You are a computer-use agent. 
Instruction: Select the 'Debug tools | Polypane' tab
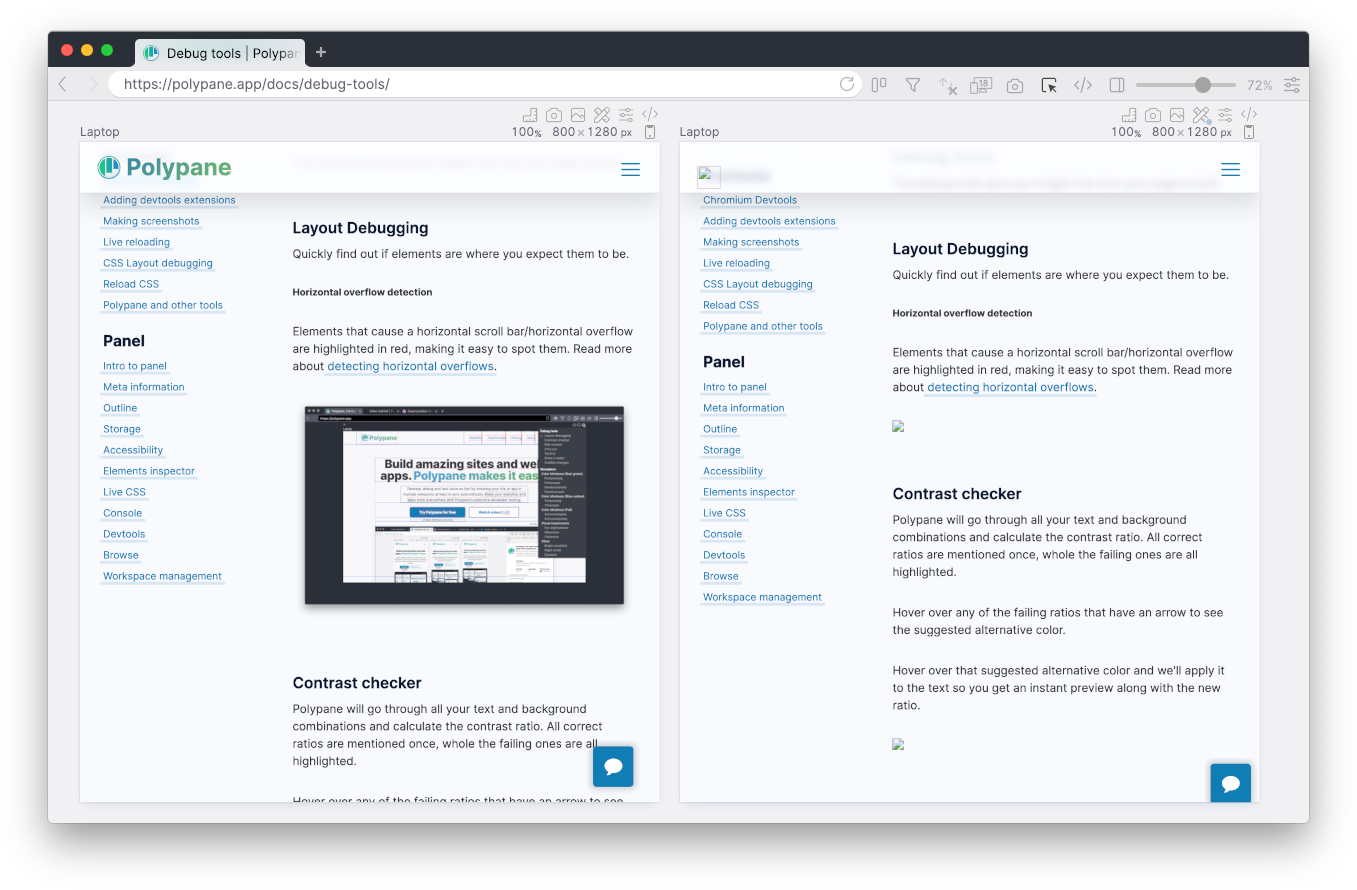coord(220,52)
